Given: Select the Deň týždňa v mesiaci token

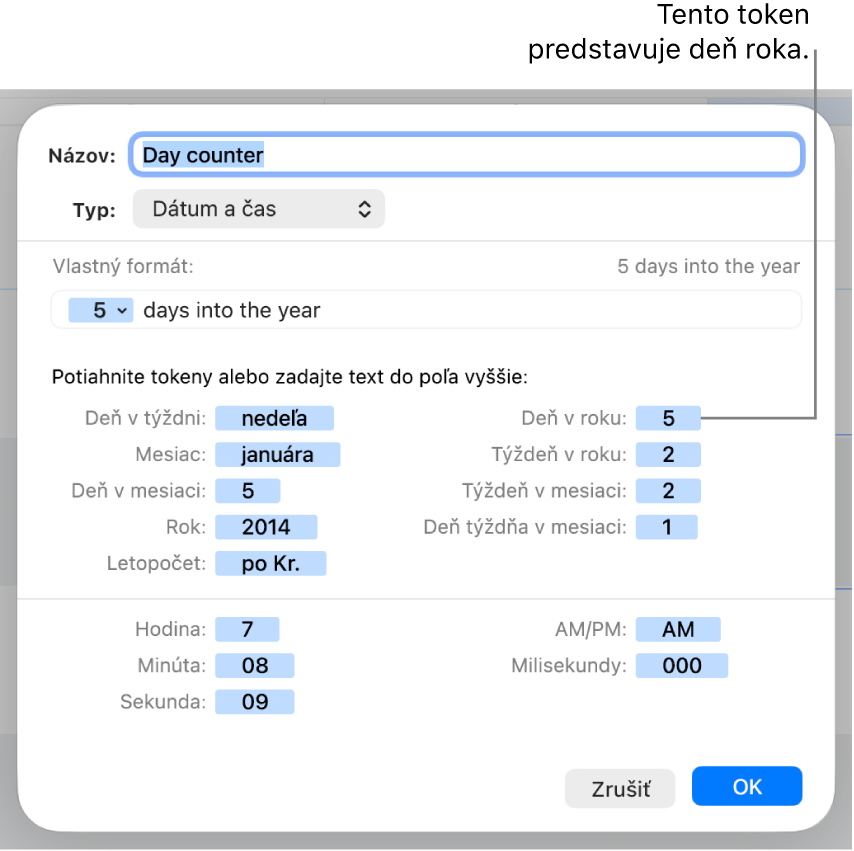Looking at the screenshot, I should [x=667, y=527].
